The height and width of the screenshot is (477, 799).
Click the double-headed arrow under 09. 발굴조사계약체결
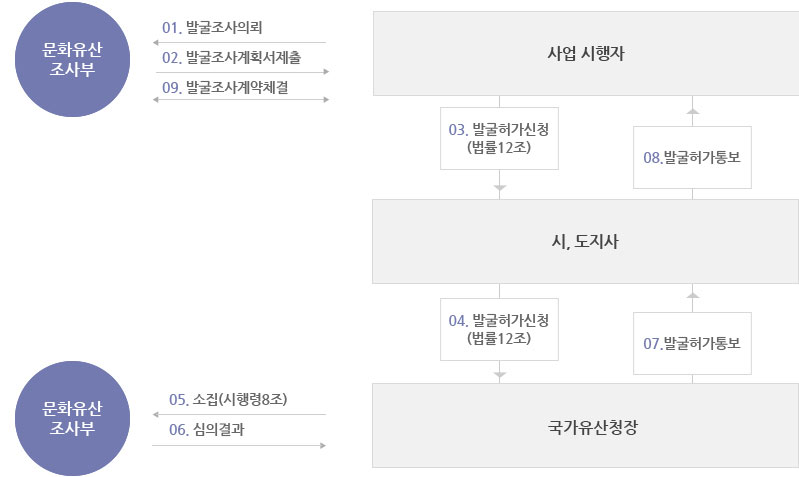[239, 101]
